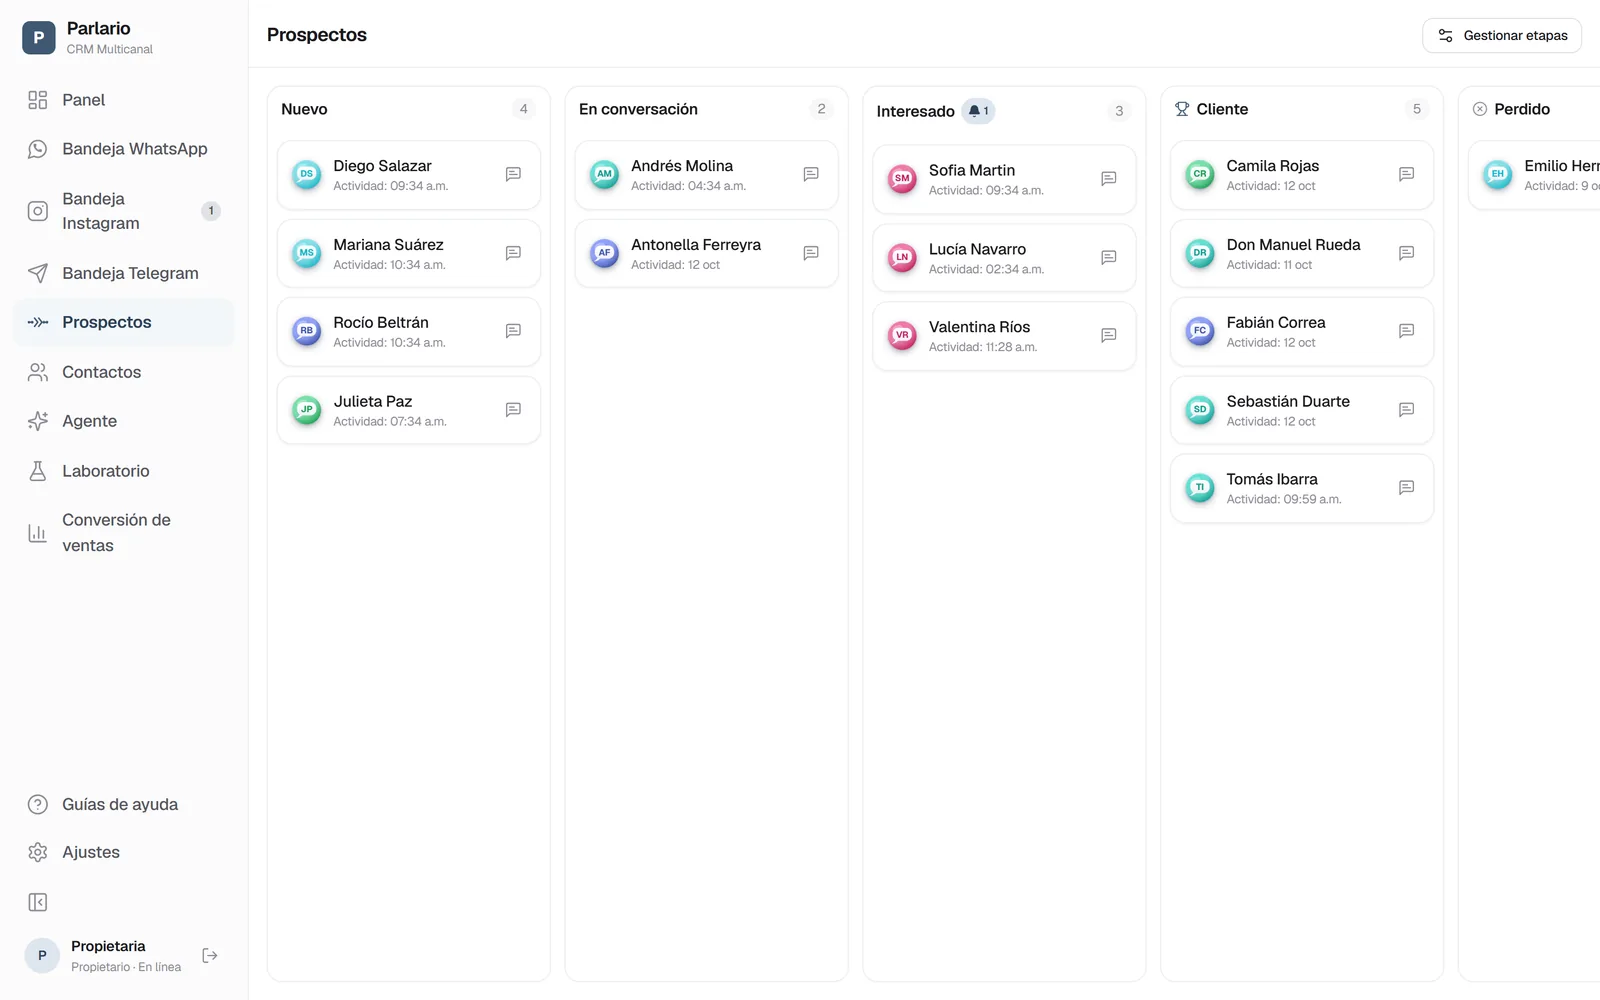1600x1000 pixels.
Task: Open chat icon for Sebastián Duarte
Action: click(x=1406, y=410)
